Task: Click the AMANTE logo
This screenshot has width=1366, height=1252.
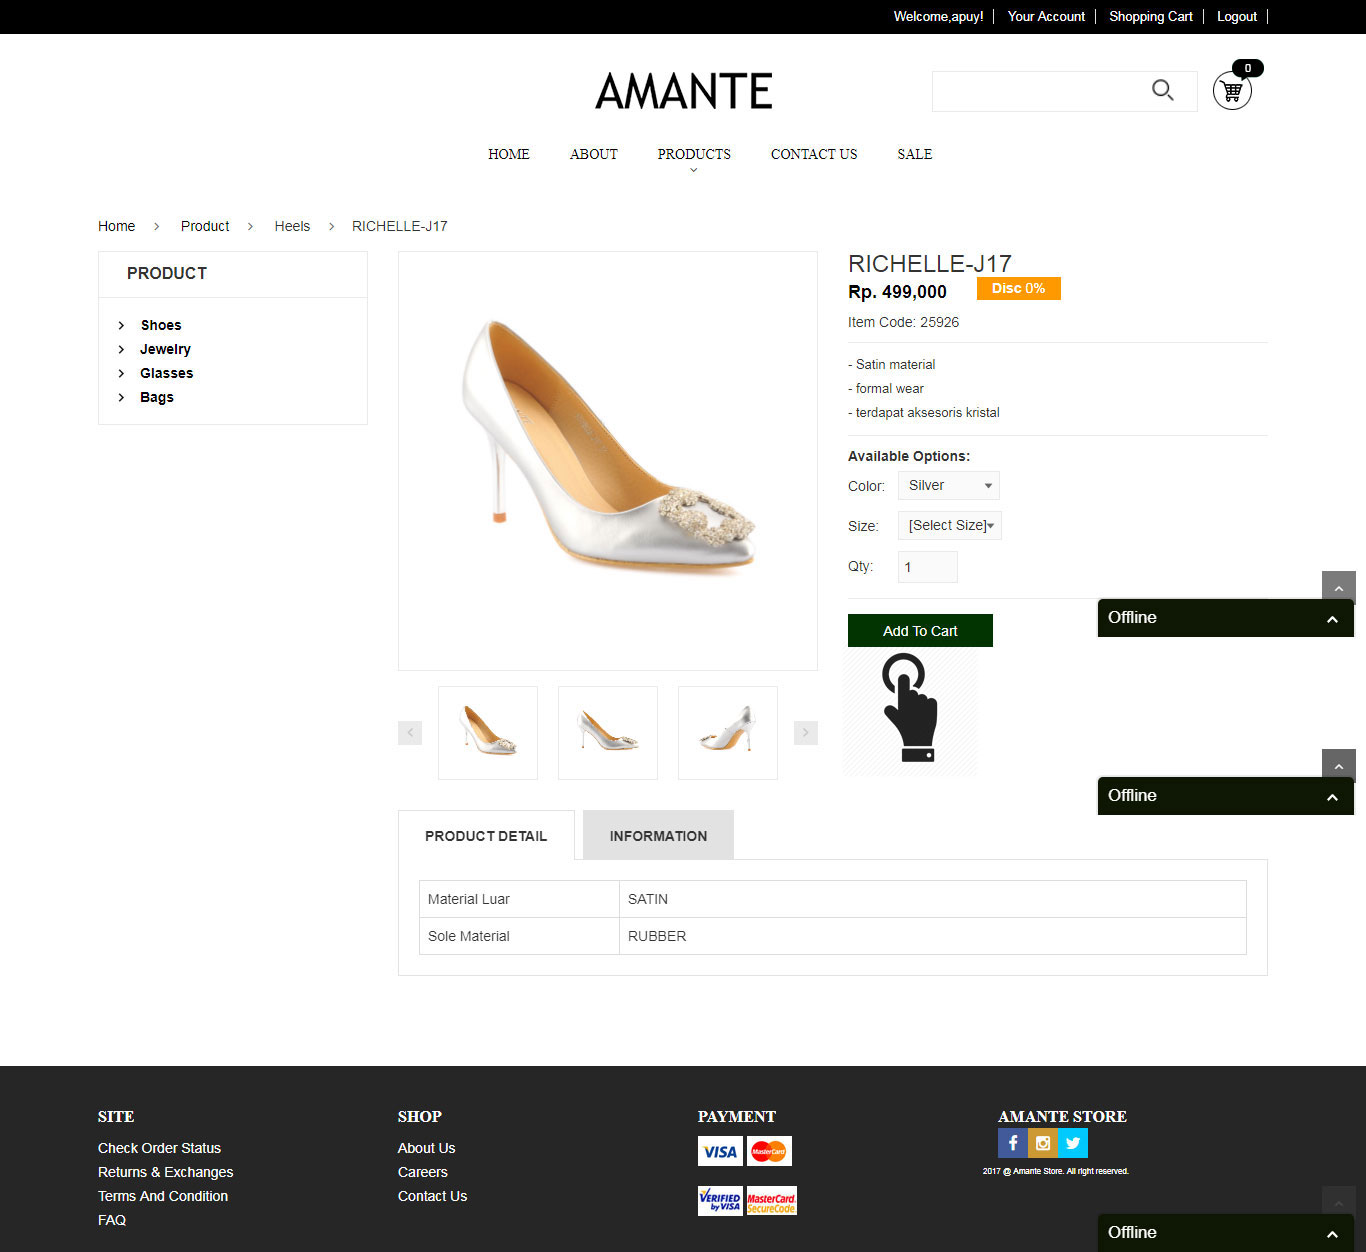Action: point(684,91)
